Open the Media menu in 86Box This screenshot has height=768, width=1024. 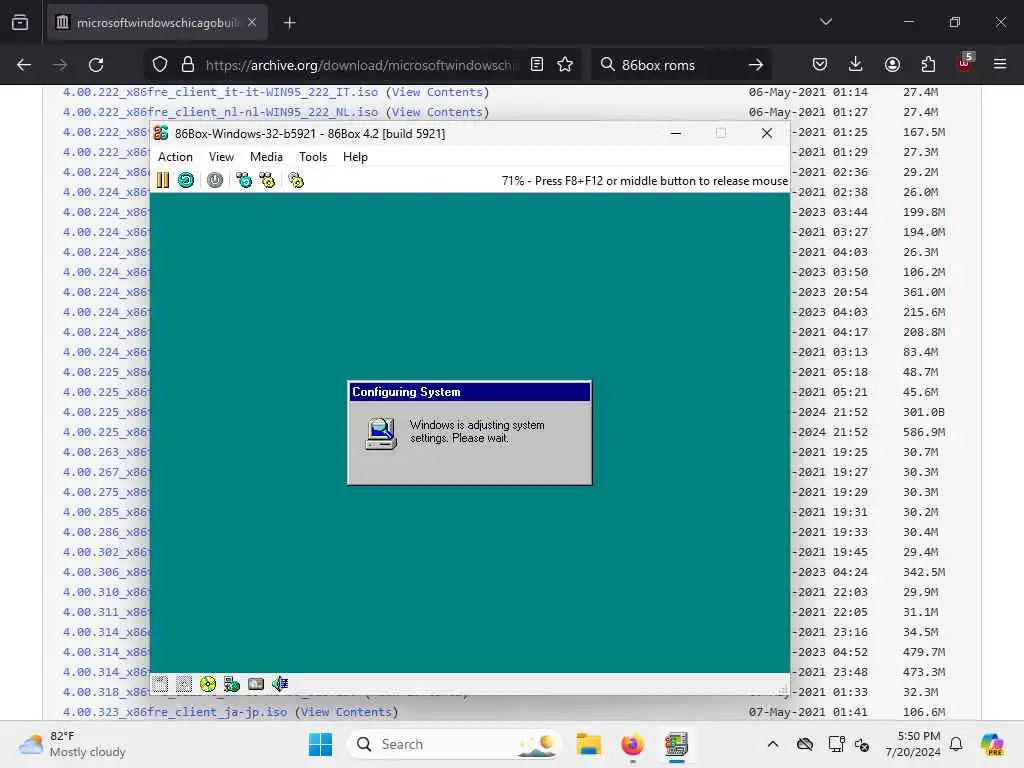[266, 157]
